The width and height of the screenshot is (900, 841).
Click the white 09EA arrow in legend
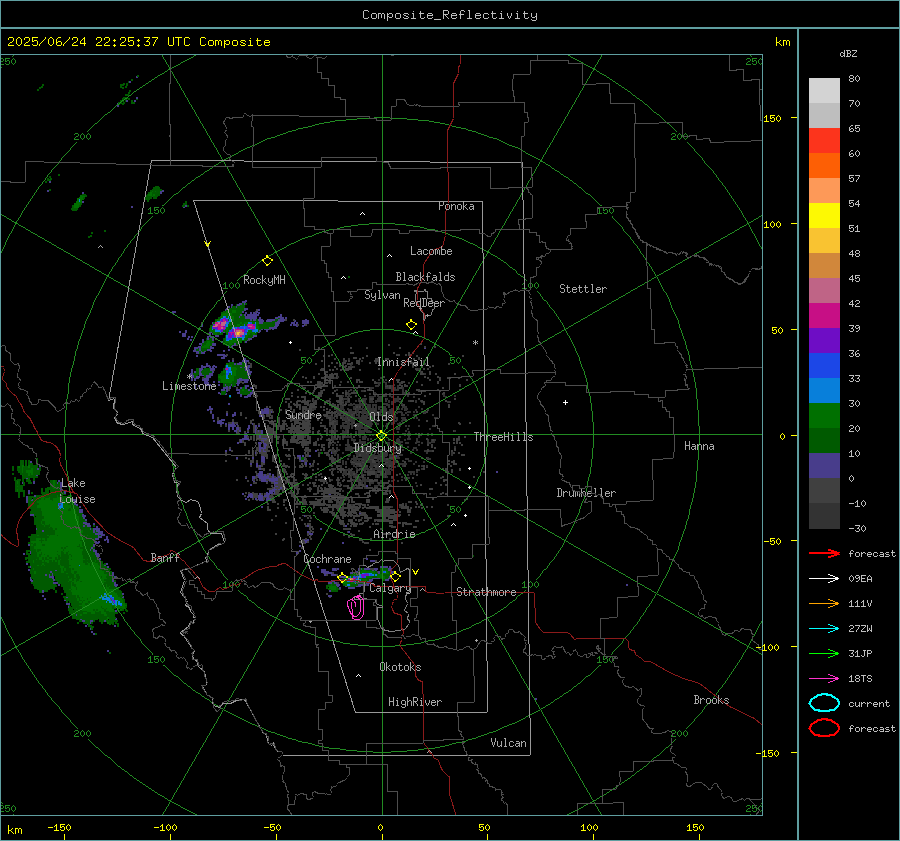coord(824,579)
